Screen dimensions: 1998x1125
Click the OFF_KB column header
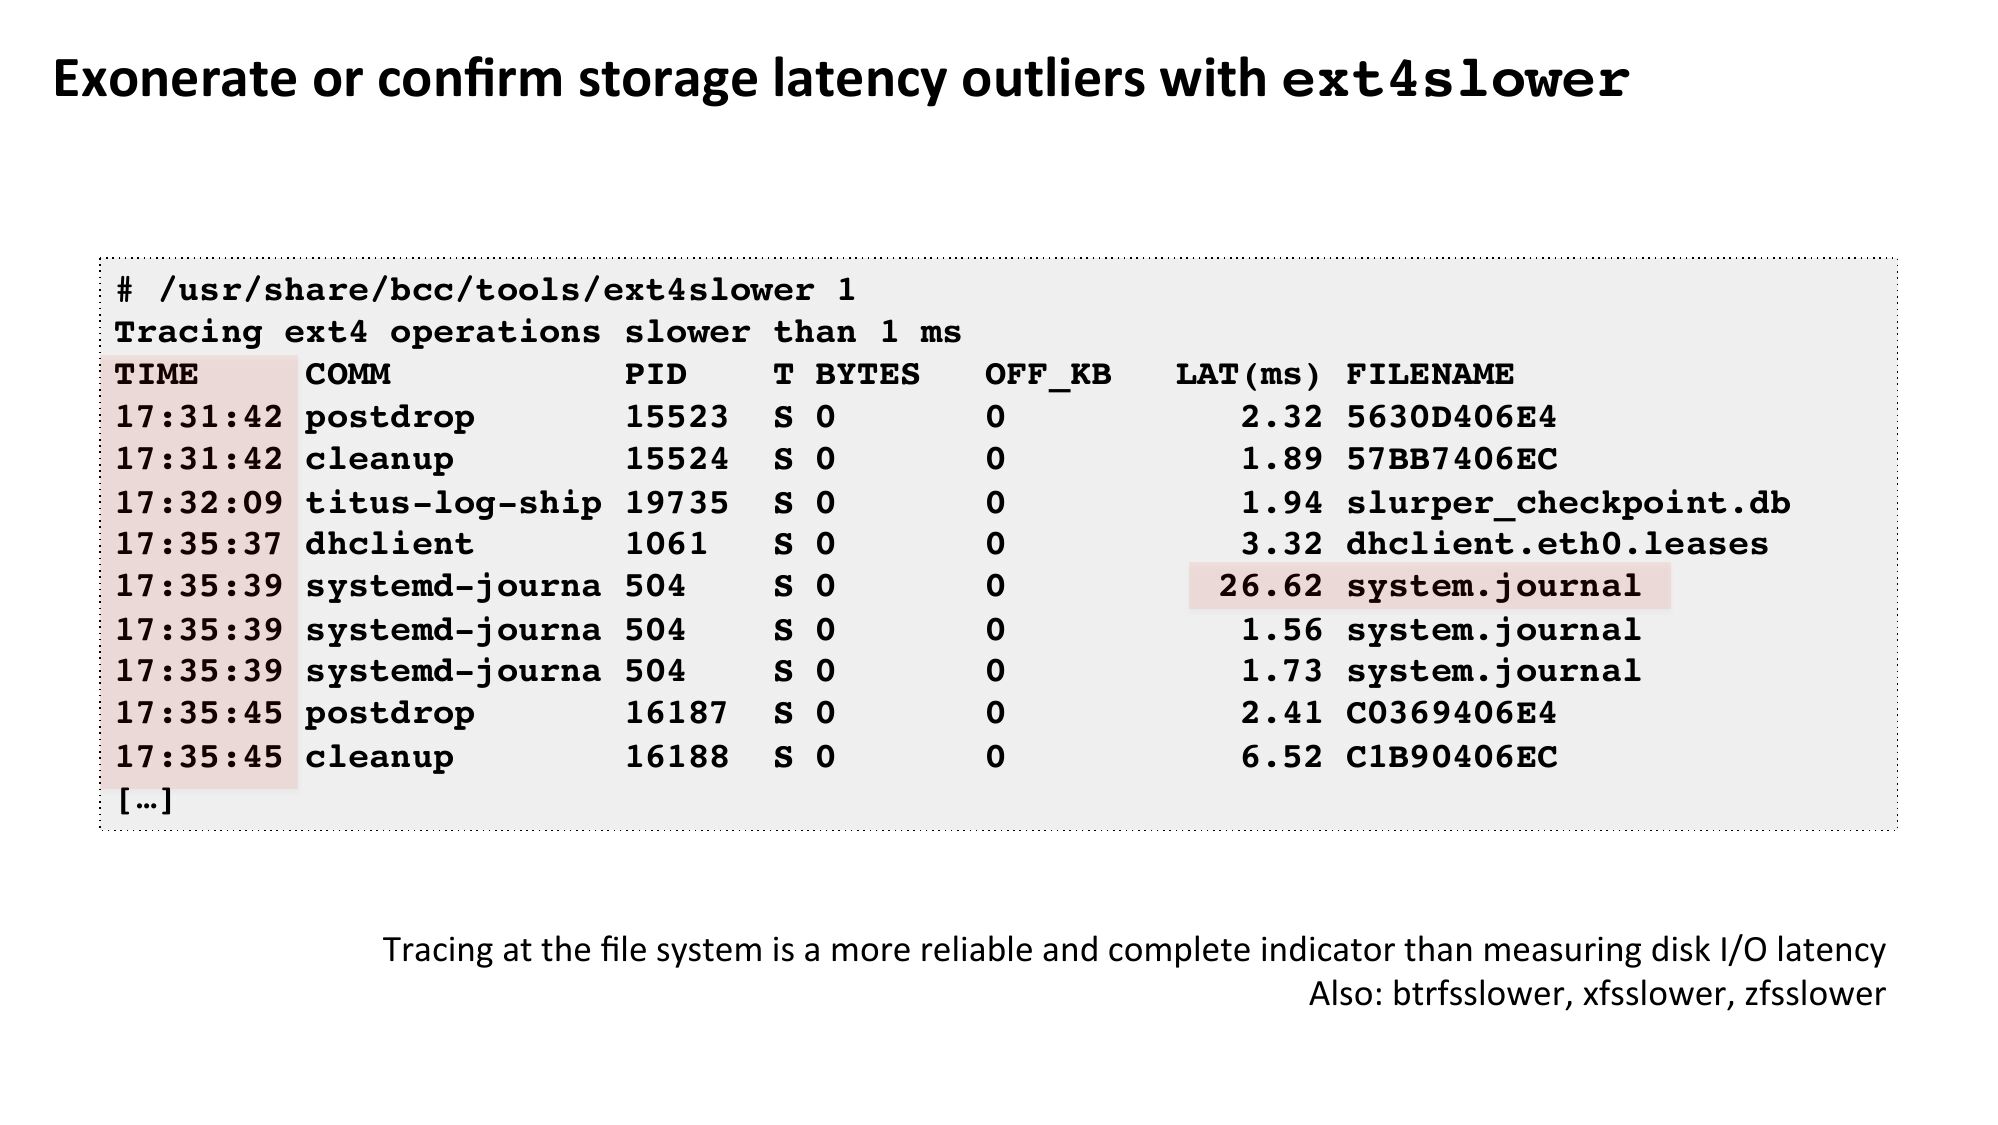[1047, 374]
